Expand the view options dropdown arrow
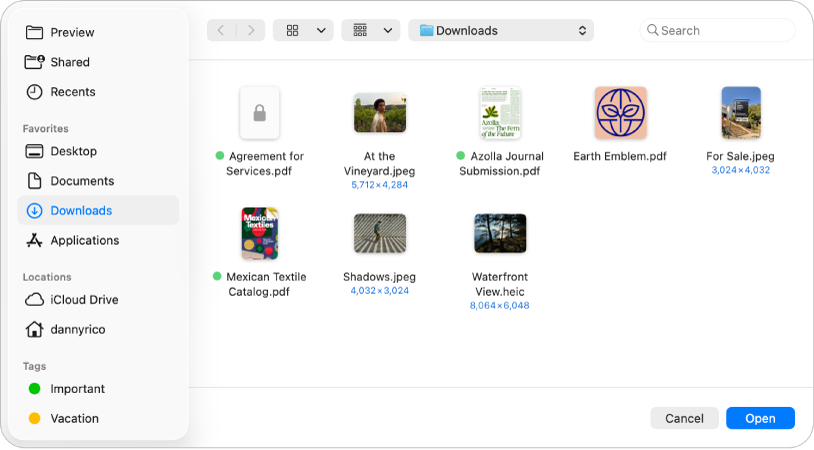The height and width of the screenshot is (450, 814). [321, 31]
